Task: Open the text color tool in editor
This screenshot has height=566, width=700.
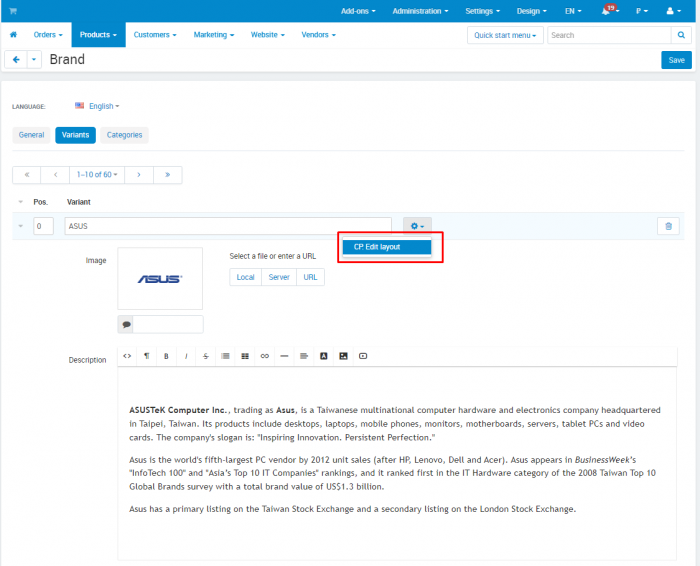Action: (324, 356)
